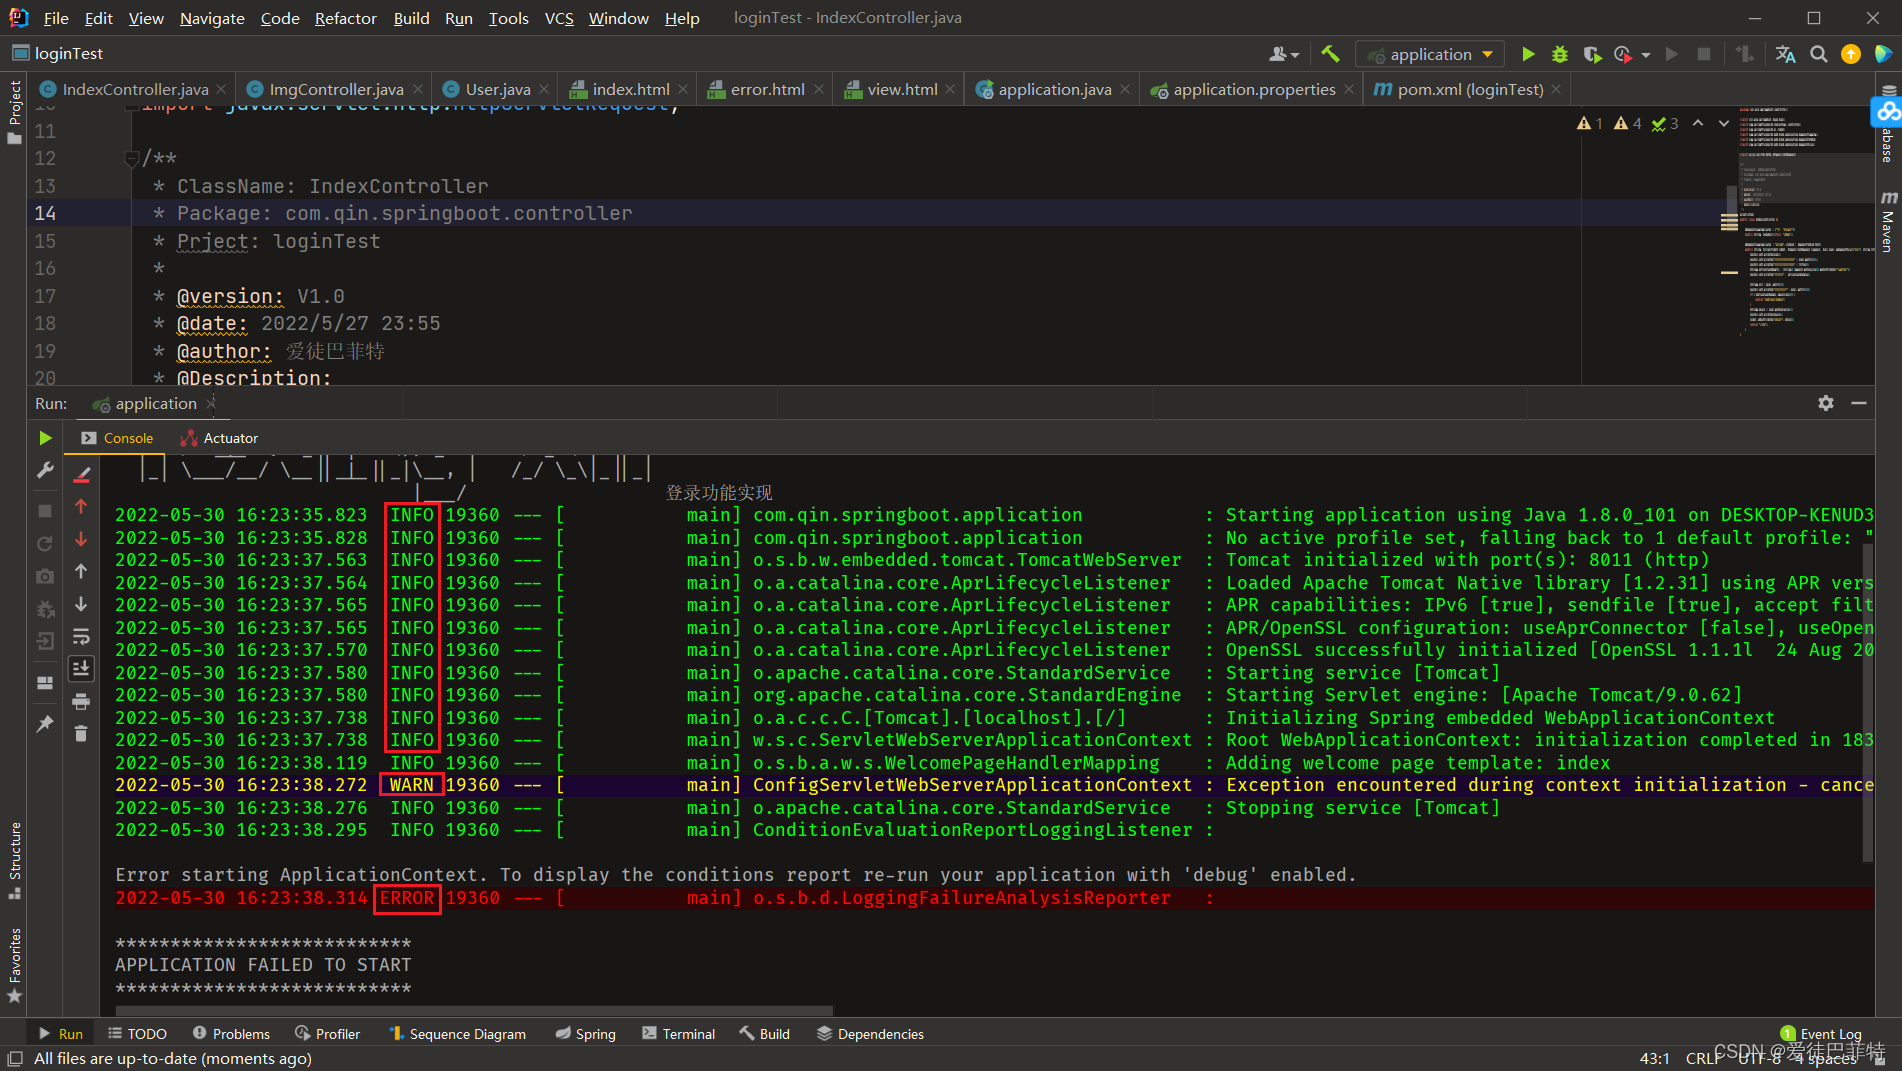Open the Profiler tool window
1902x1071 pixels.
coord(327,1034)
